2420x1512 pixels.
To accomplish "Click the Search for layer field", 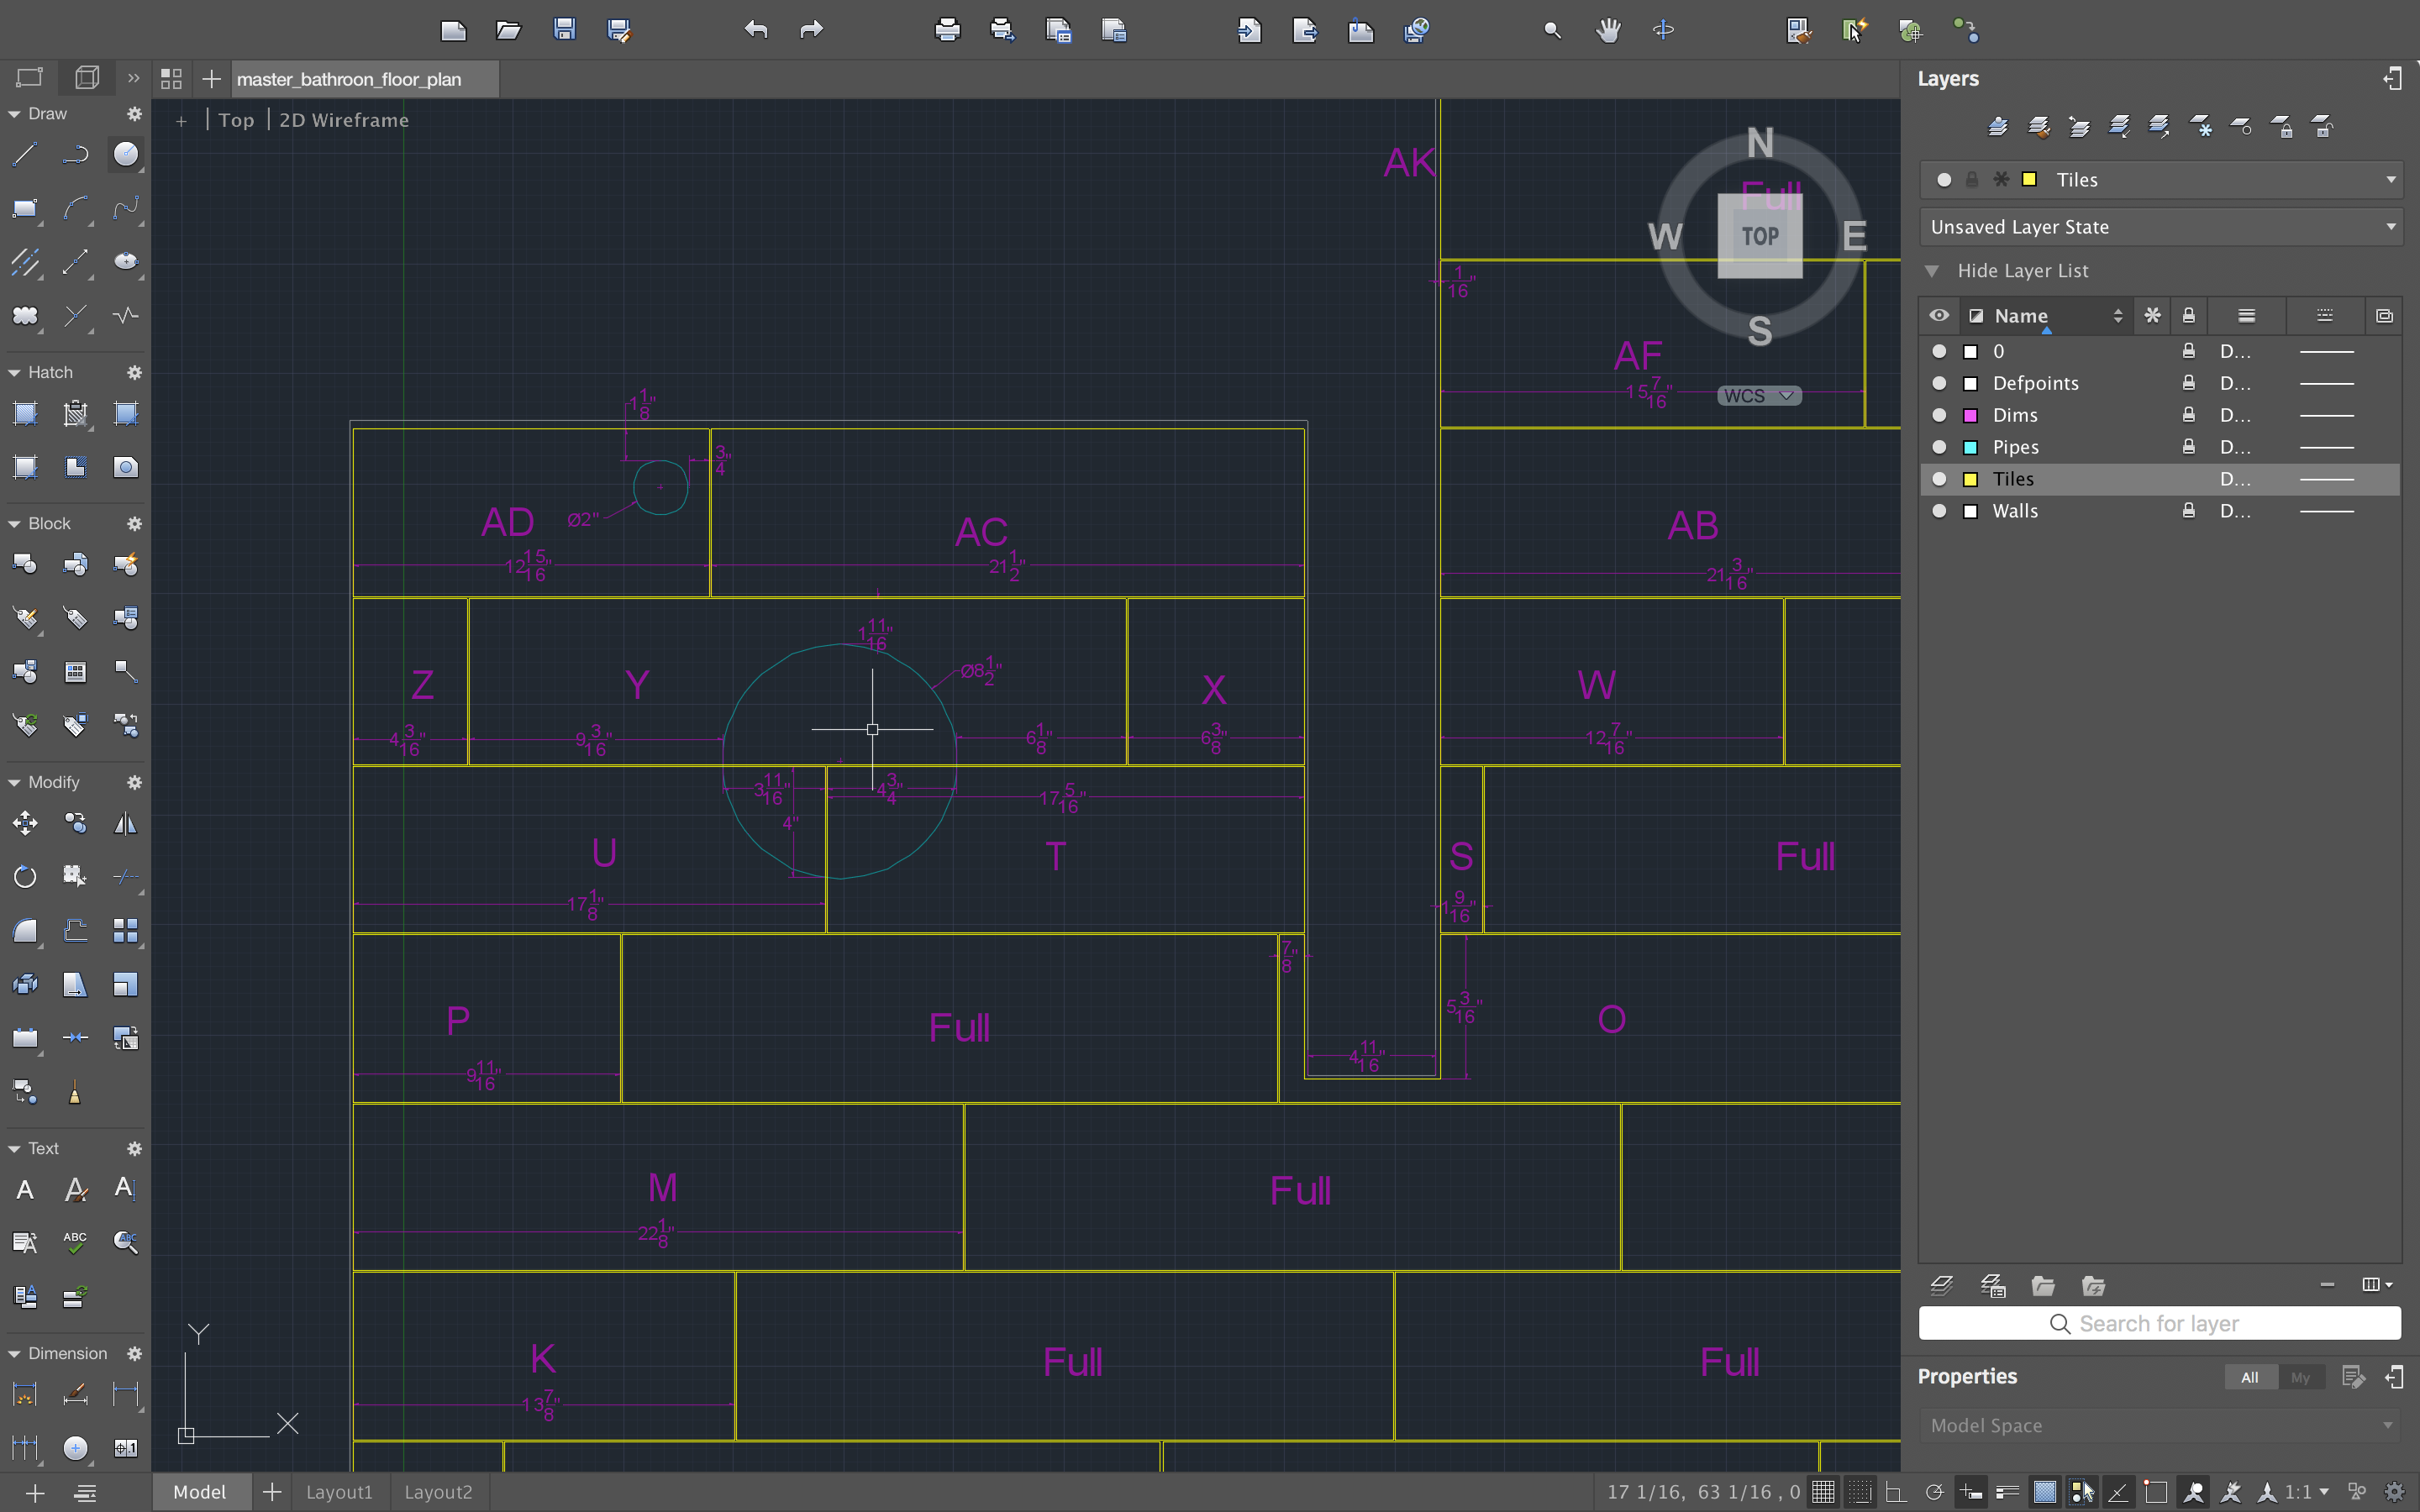I will click(2159, 1323).
